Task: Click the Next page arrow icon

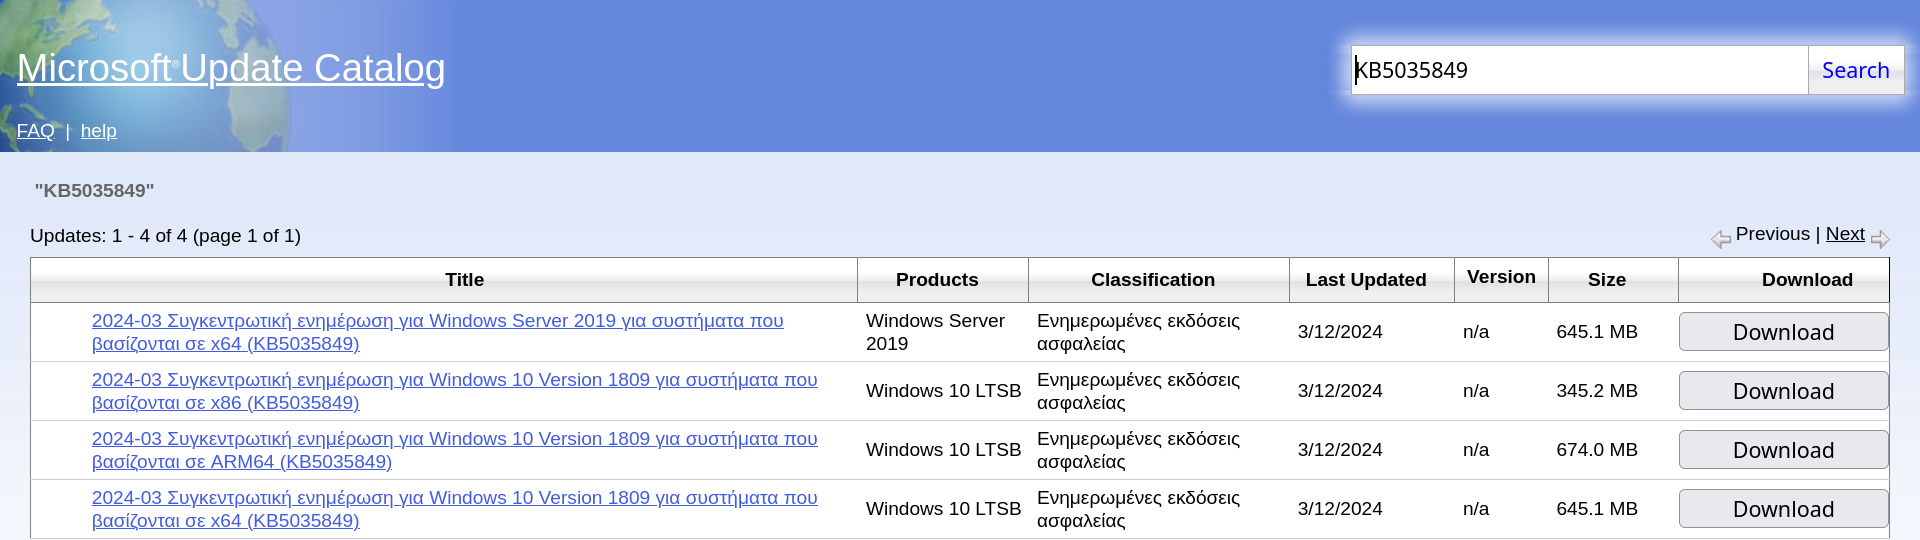Action: (x=1880, y=239)
